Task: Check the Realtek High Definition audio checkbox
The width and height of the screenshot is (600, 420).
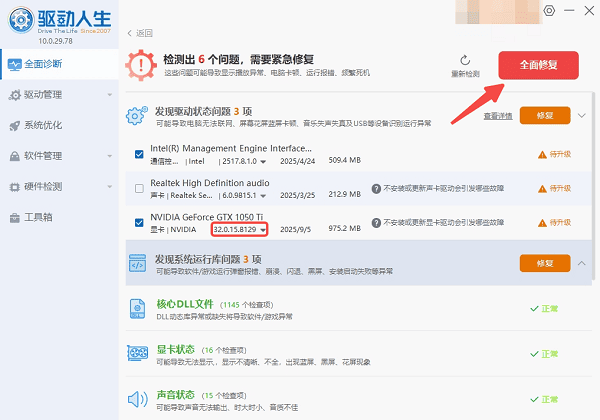Action: coord(139,188)
